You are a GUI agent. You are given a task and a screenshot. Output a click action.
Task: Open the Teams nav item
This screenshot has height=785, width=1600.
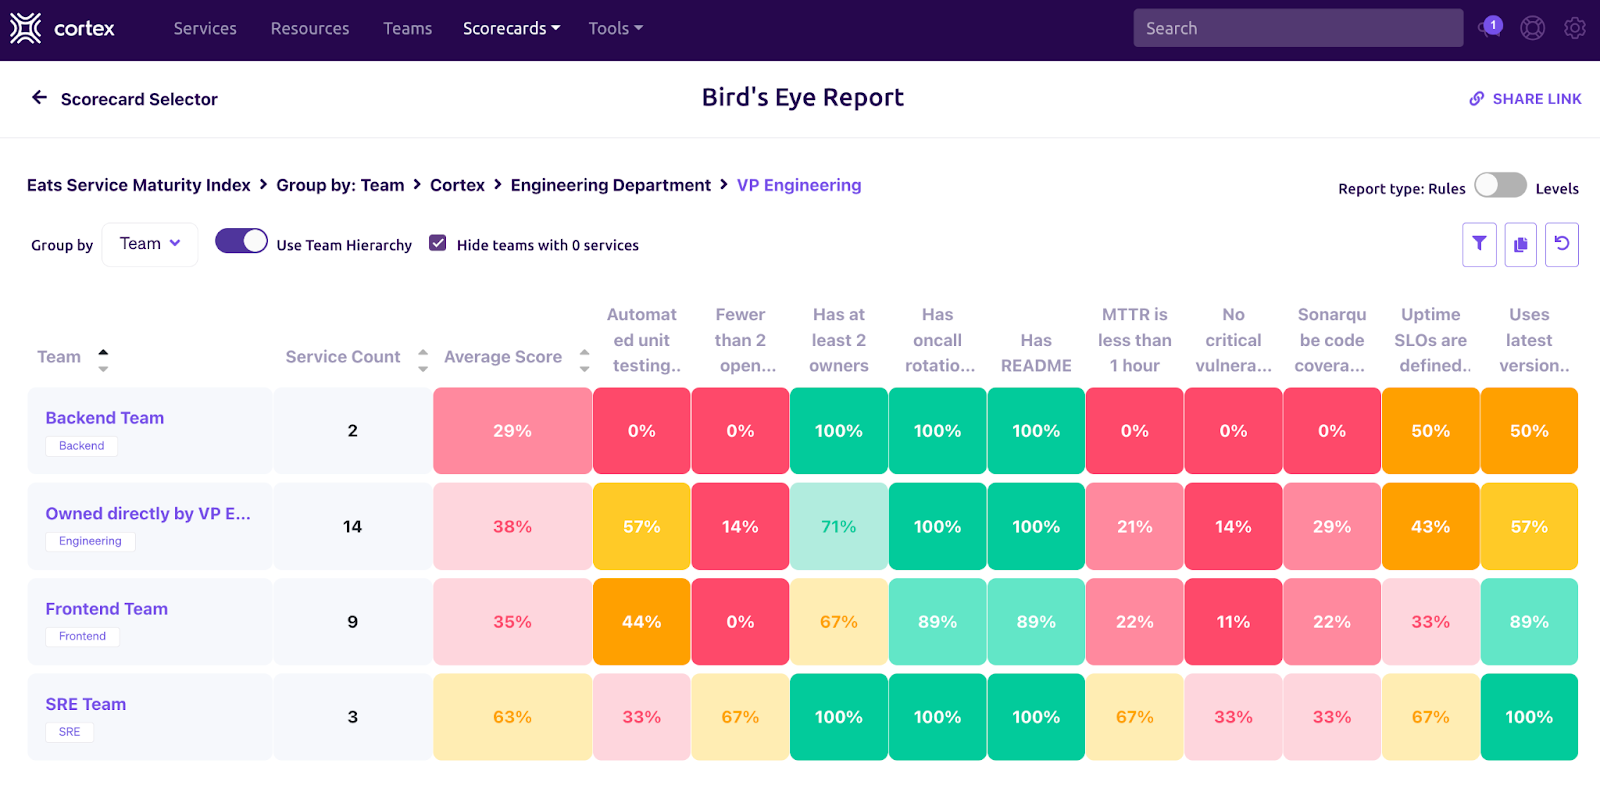click(x=407, y=29)
